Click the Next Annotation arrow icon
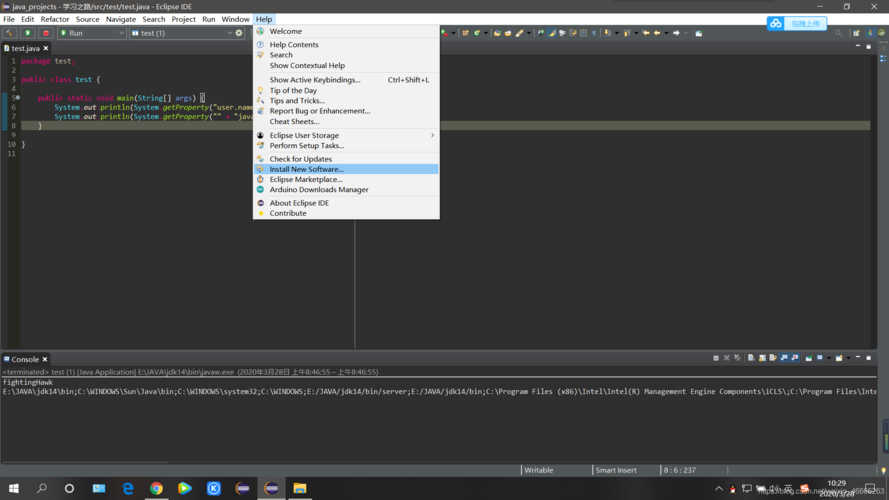Screen dimensions: 889x500 [607, 33]
